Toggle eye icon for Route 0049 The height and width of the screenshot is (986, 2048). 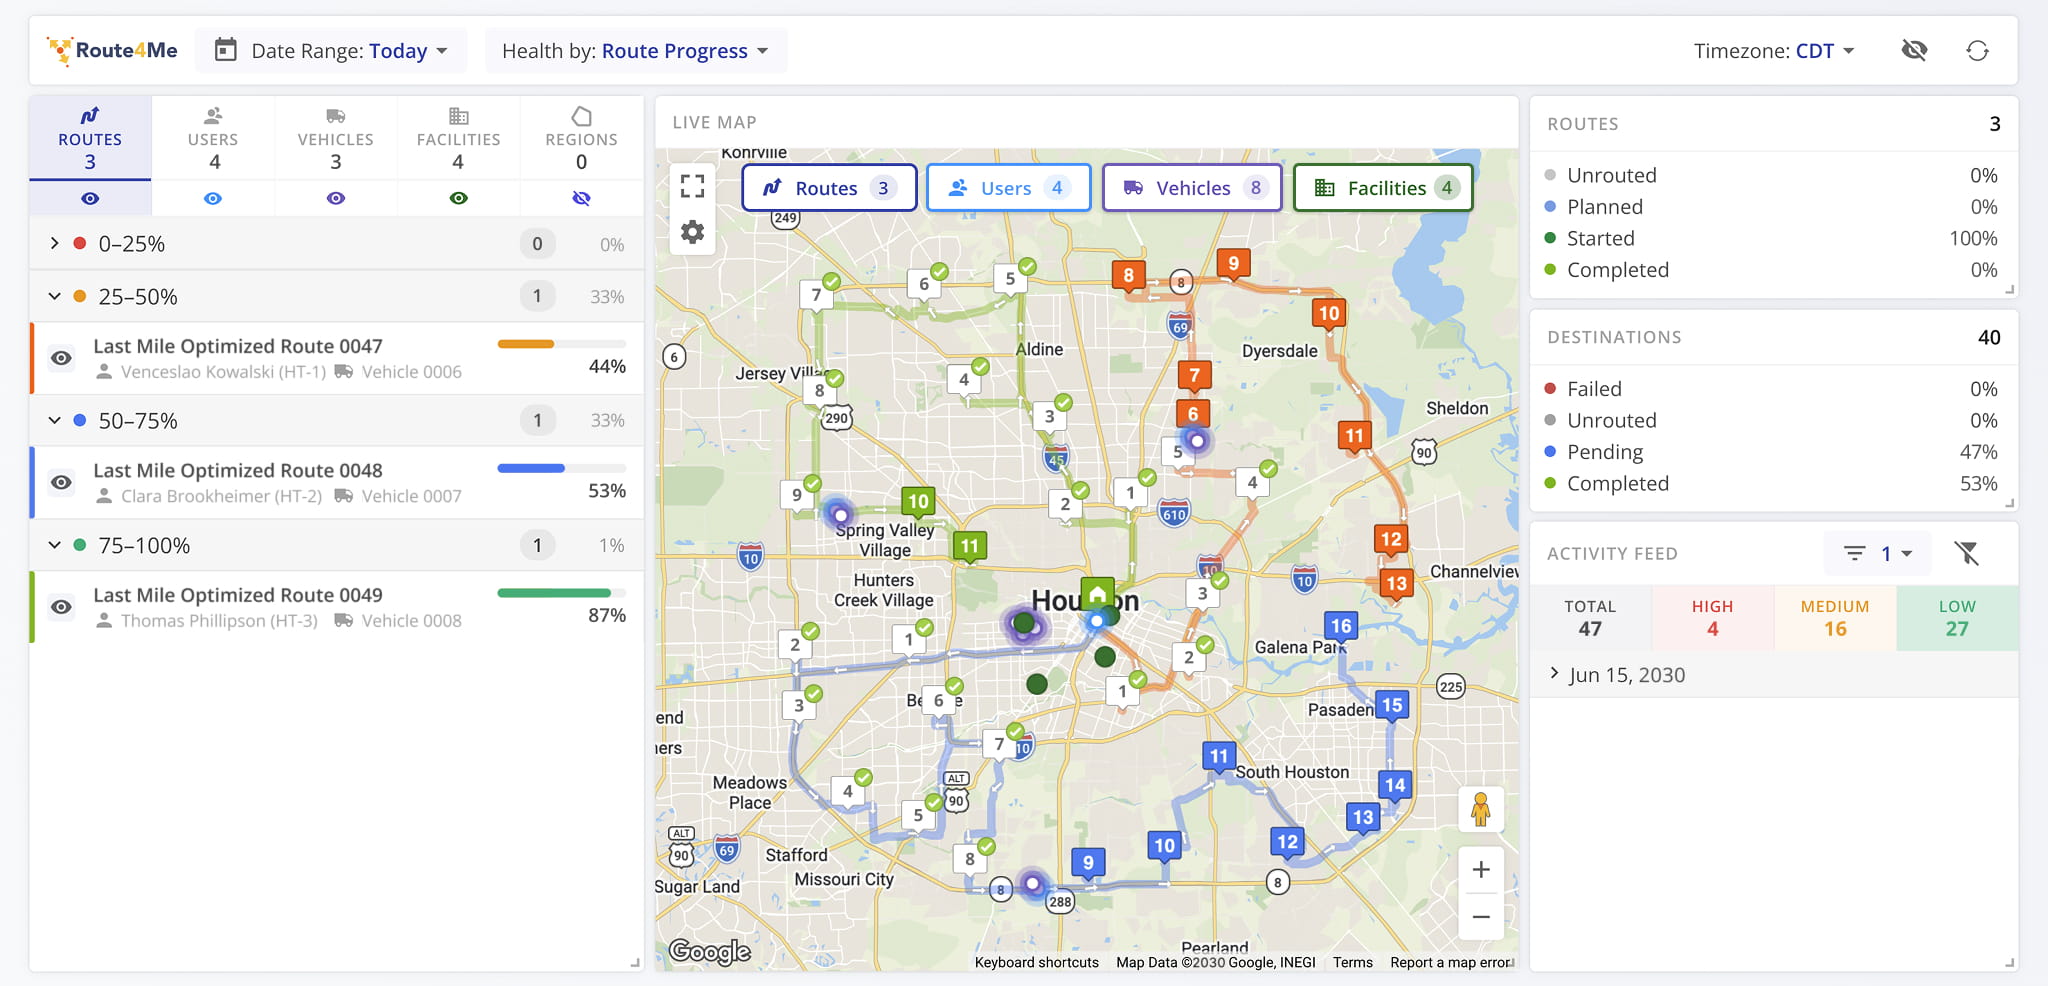tap(62, 607)
